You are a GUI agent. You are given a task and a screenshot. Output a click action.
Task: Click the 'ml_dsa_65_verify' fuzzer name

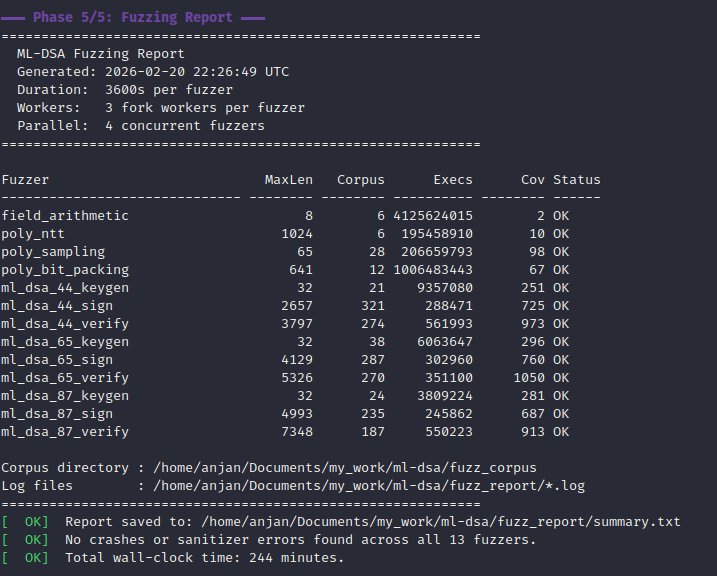click(65, 378)
